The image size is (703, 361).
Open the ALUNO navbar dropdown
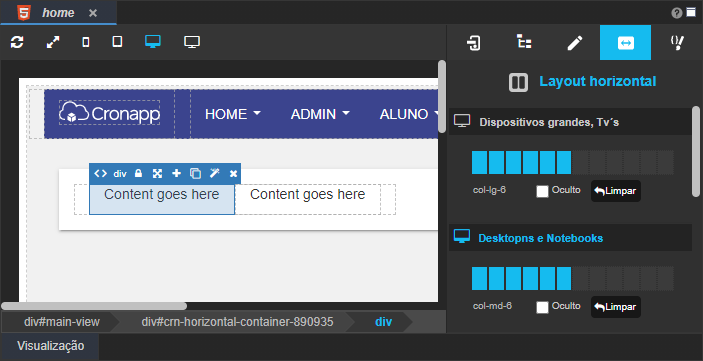click(x=409, y=114)
